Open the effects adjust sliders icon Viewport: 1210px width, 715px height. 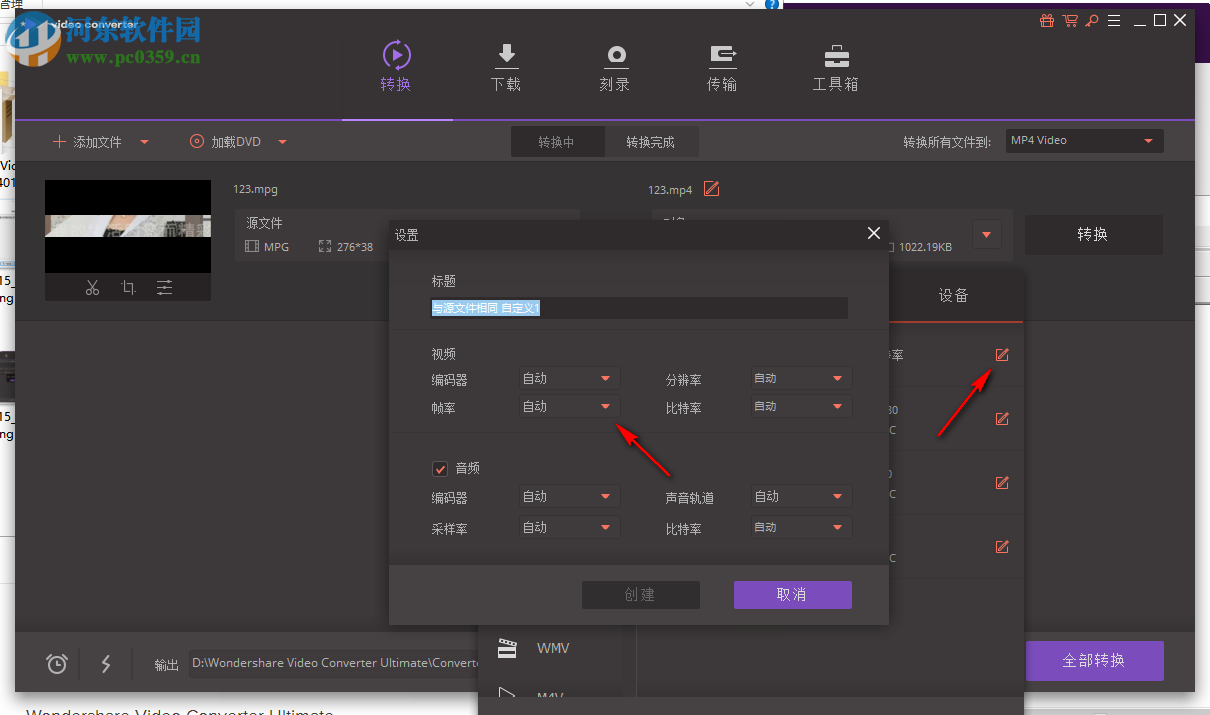164,288
